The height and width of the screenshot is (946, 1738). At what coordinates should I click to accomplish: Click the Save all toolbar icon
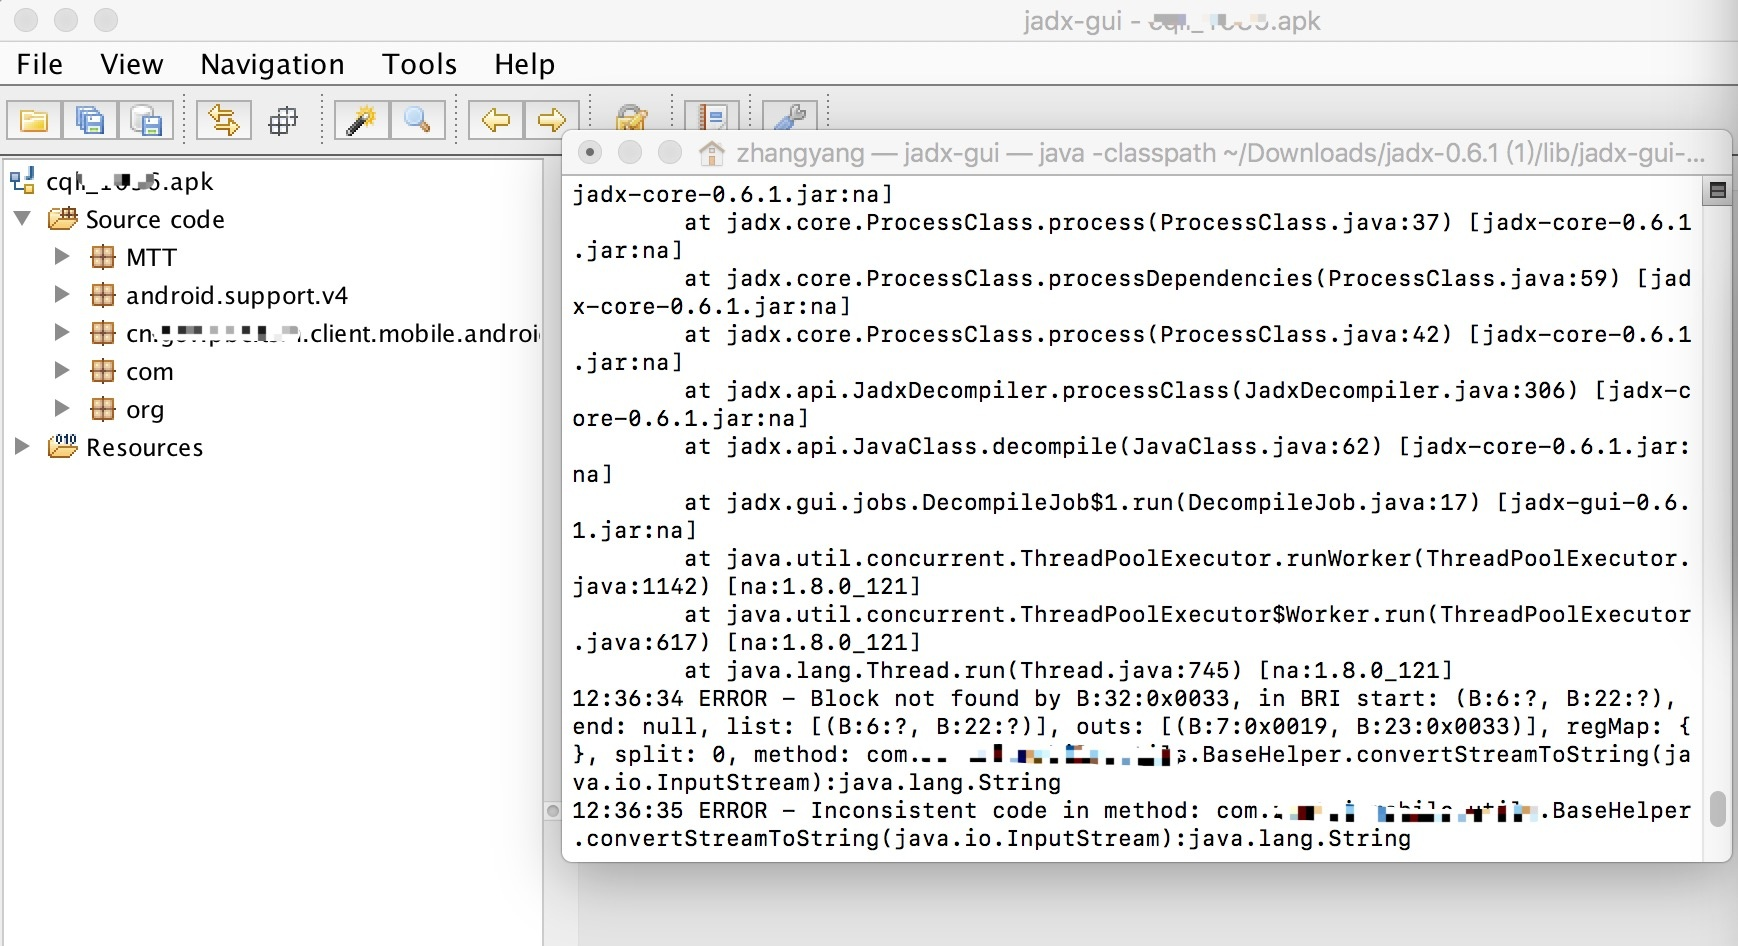90,121
